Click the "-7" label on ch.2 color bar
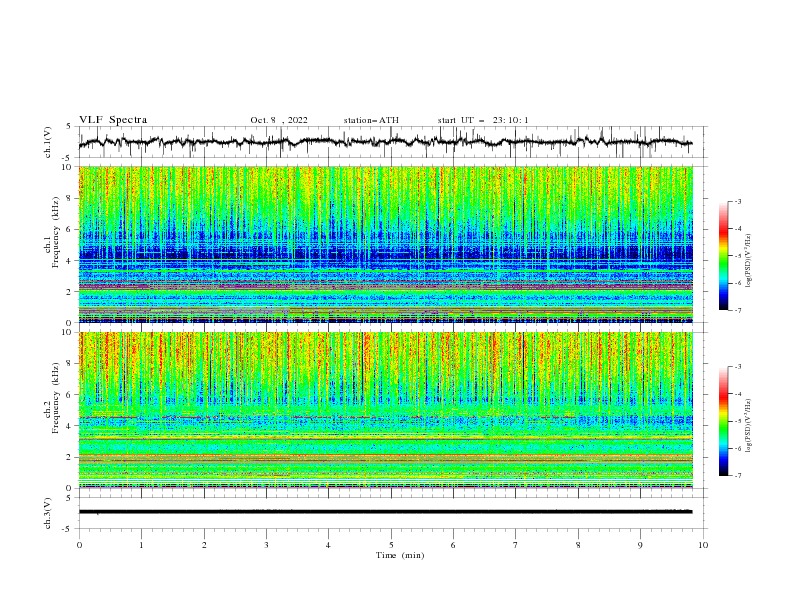The height and width of the screenshot is (612, 792). (738, 475)
